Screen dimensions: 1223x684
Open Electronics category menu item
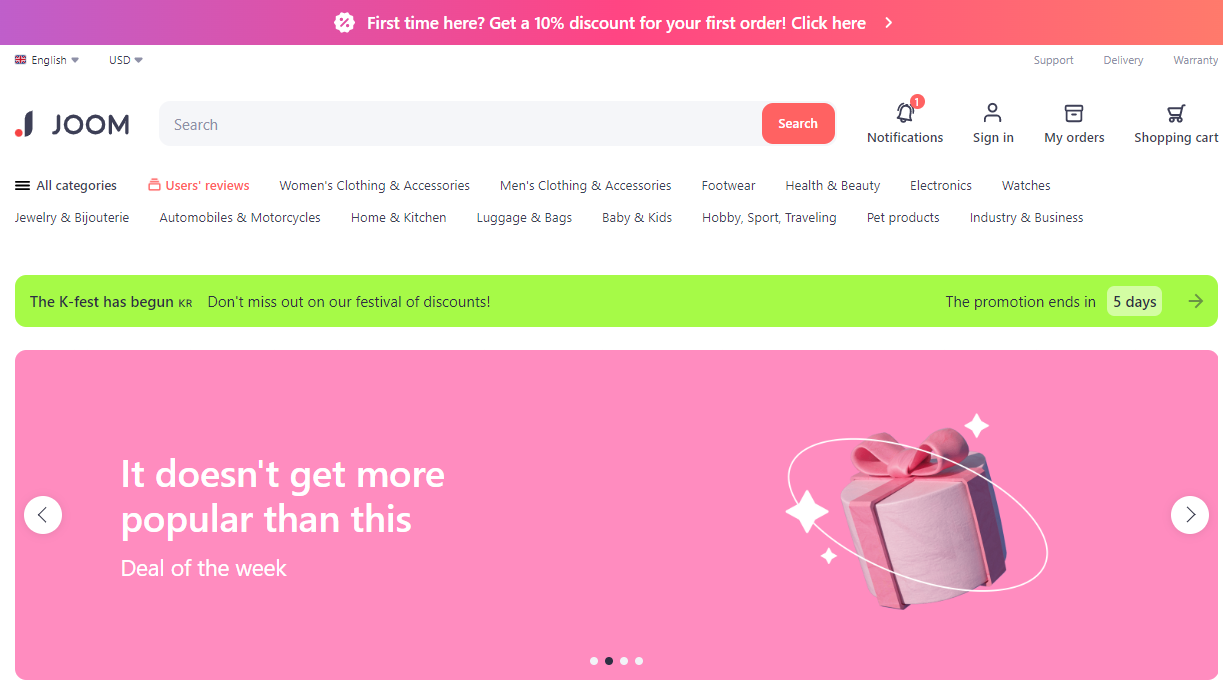[x=941, y=186]
